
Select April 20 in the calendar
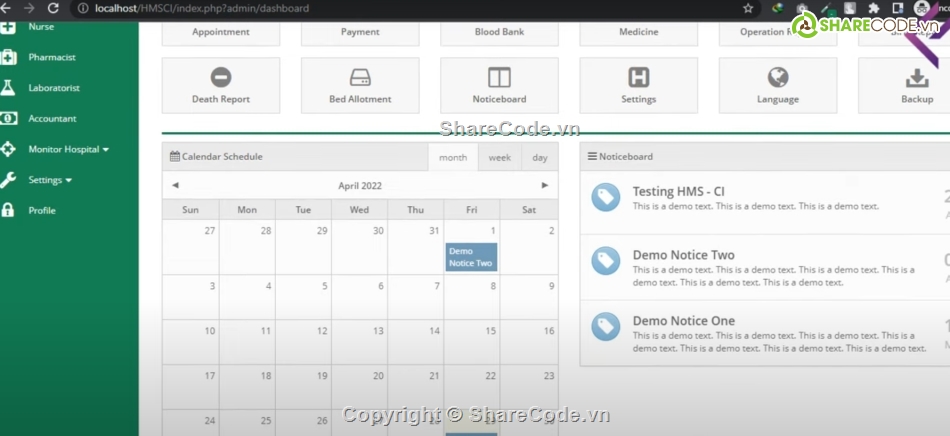click(x=359, y=387)
